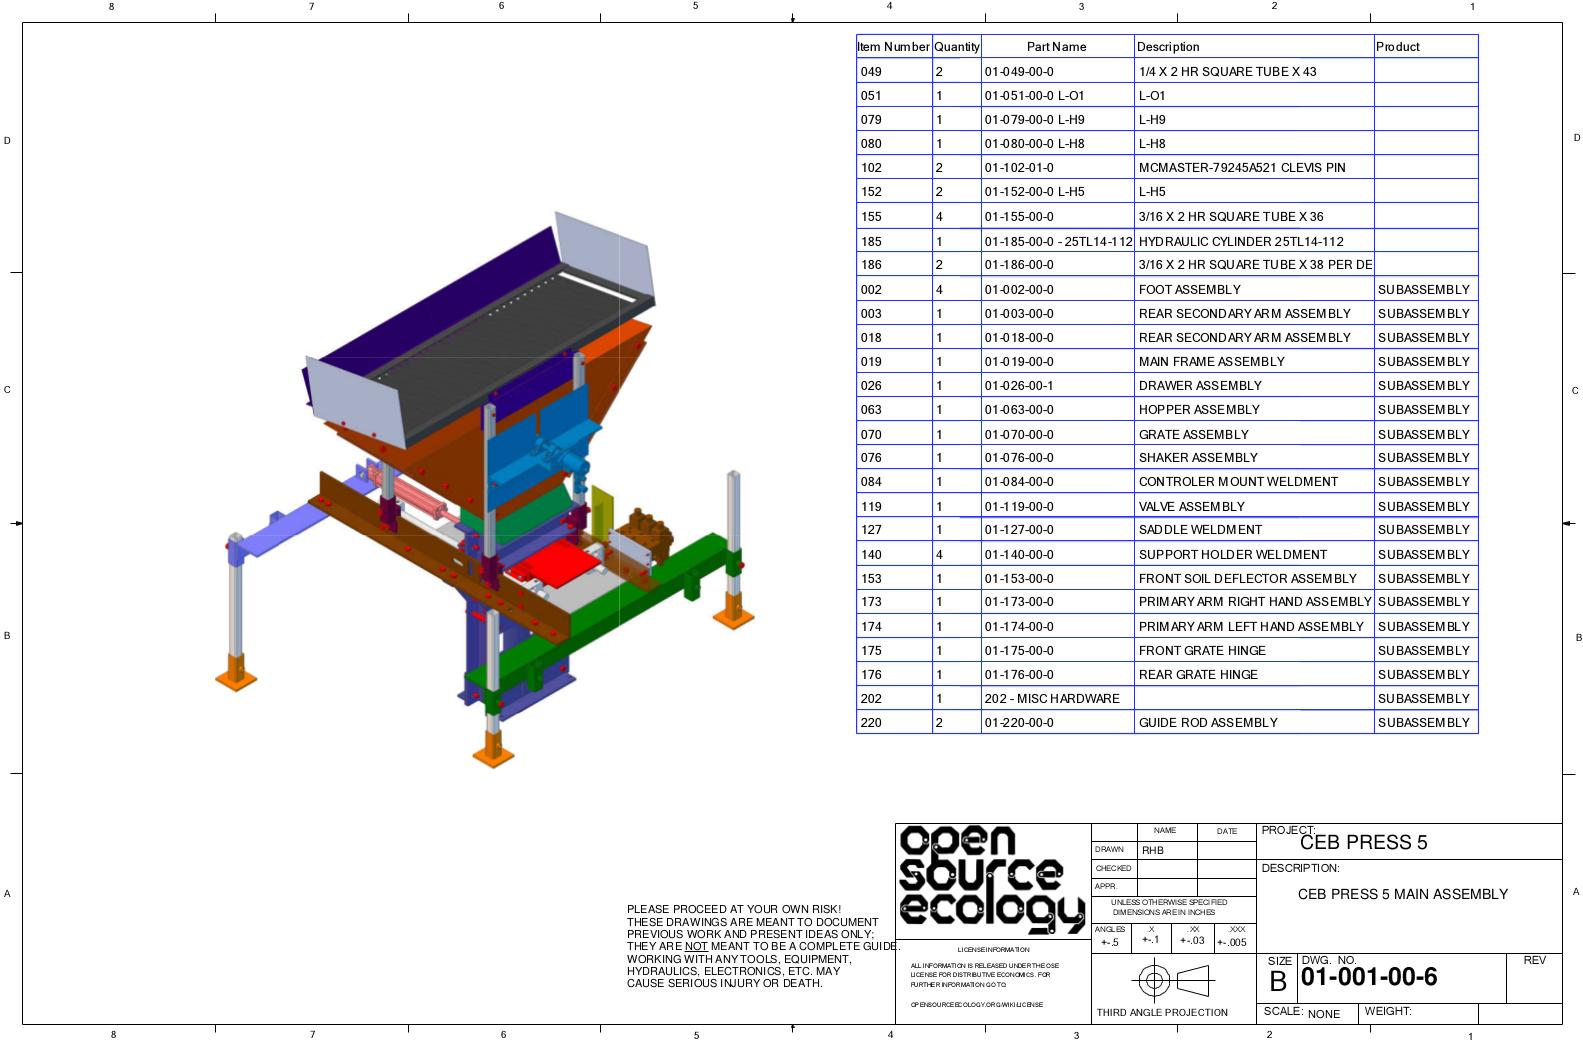
Task: Click SUBASSEMBLY cell in row 220
Action: 1424,723
